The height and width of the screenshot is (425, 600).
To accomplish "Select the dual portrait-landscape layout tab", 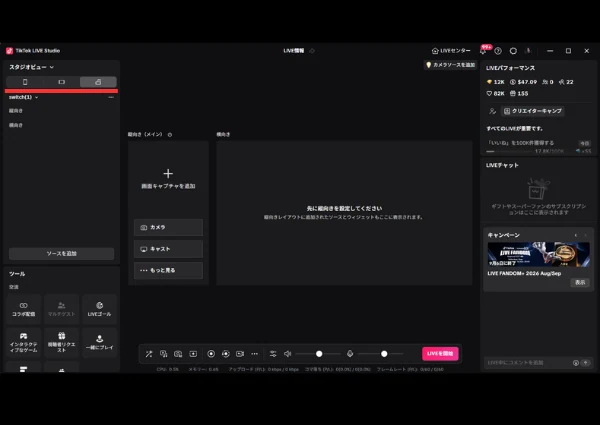I will [x=98, y=82].
